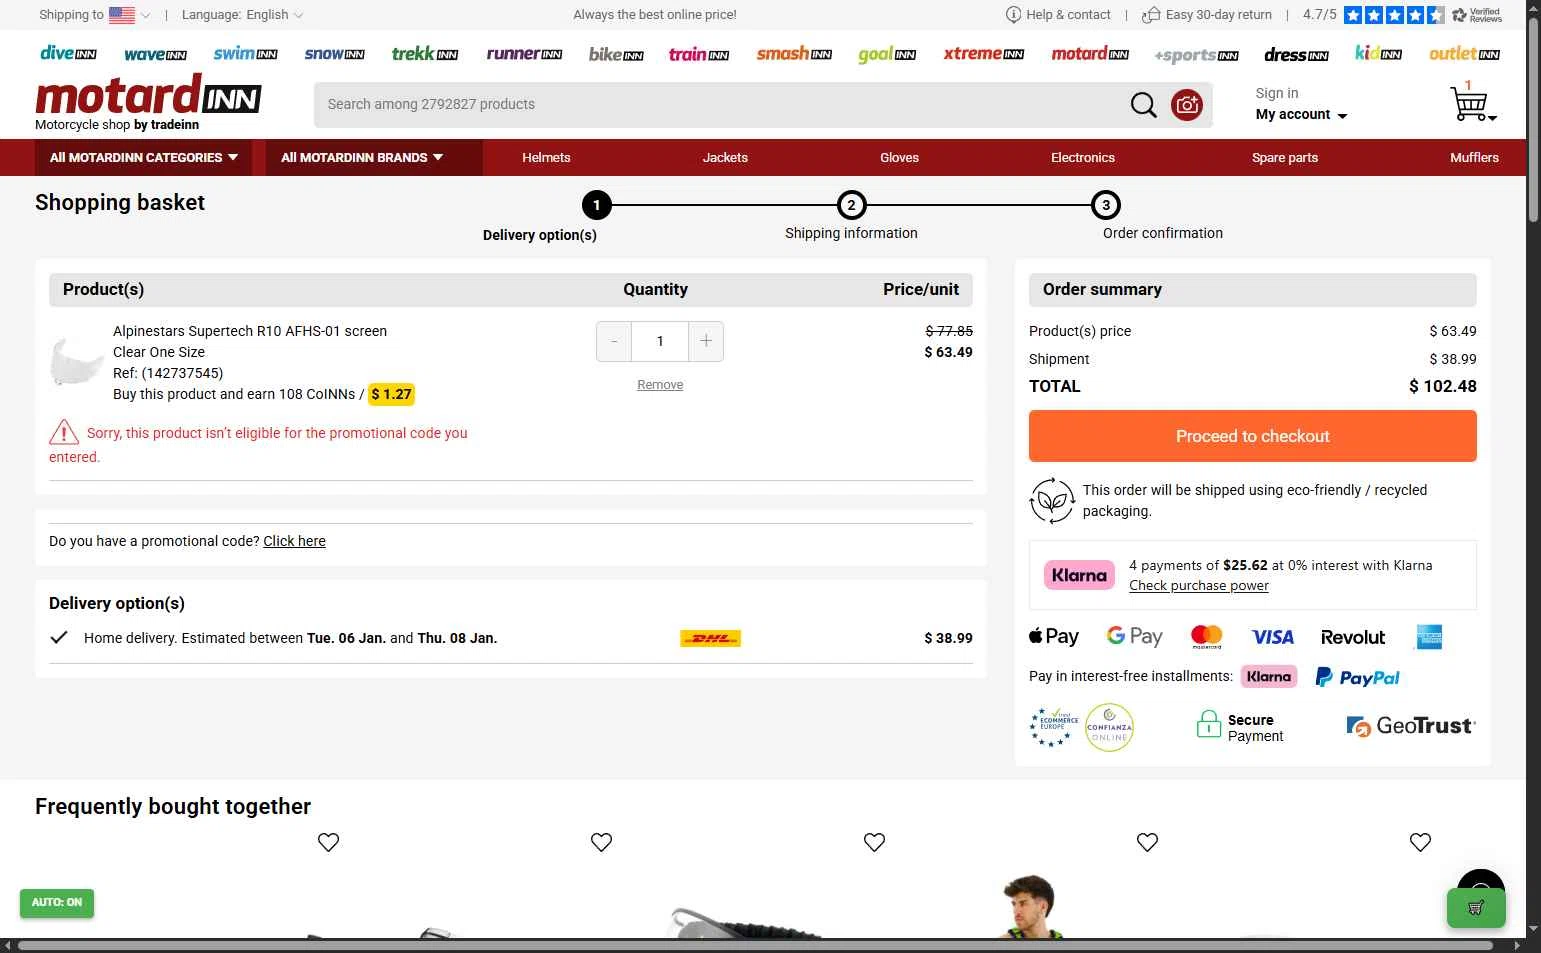
Task: Open the runnerinn store logo link
Action: (x=524, y=54)
